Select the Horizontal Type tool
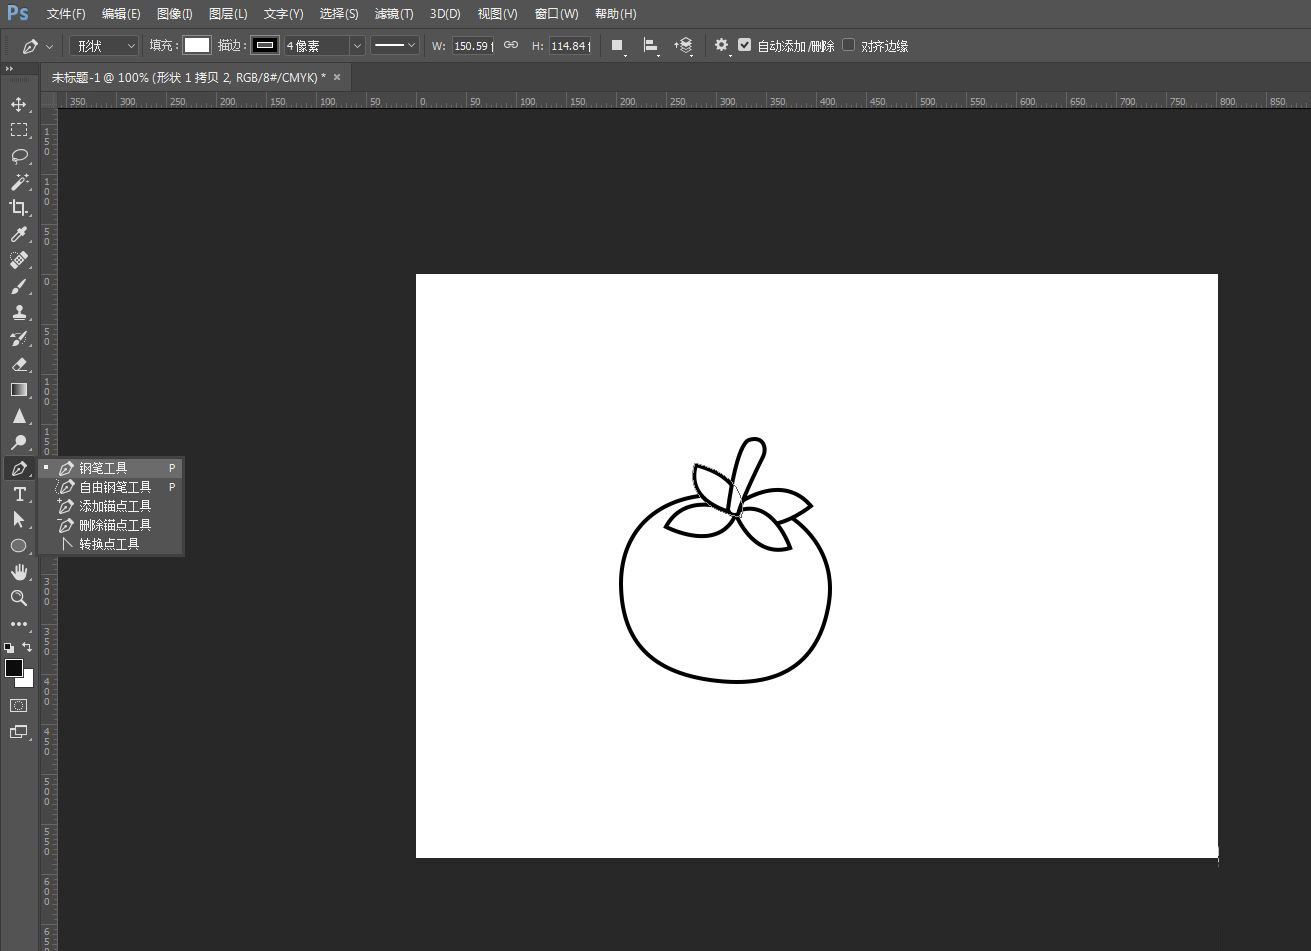 18,494
